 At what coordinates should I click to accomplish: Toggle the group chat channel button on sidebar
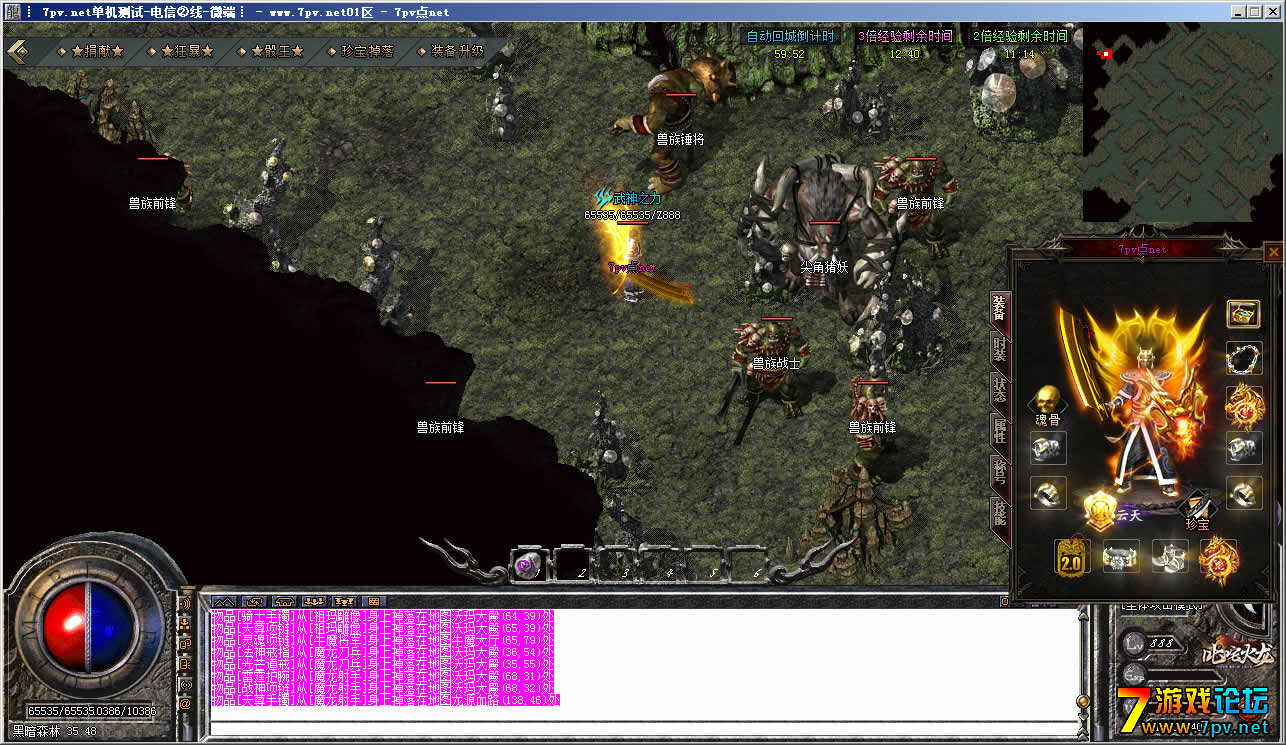click(185, 624)
